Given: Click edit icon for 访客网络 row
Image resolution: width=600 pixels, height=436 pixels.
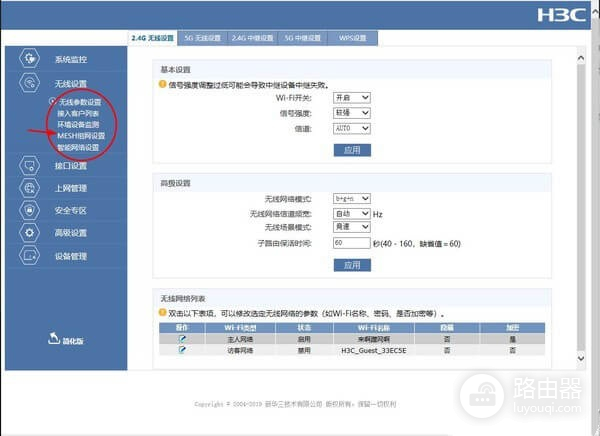Looking at the screenshot, I should point(182,350).
